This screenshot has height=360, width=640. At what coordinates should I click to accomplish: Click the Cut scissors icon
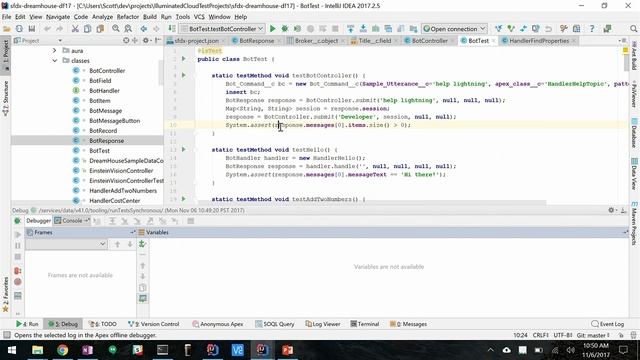tap(75, 29)
